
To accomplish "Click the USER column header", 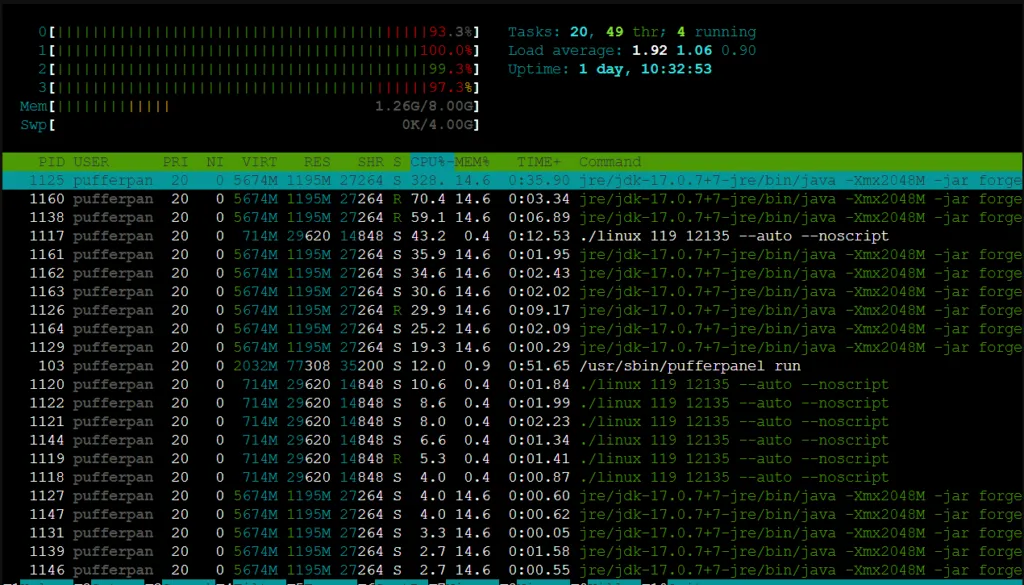I will point(91,162).
